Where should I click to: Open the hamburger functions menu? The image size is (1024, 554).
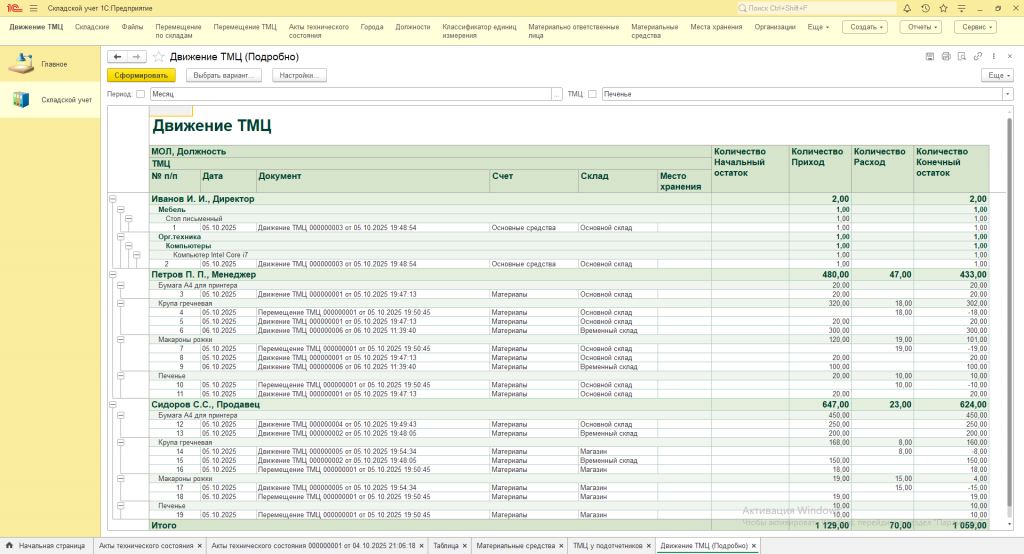pyautogui.click(x=33, y=8)
